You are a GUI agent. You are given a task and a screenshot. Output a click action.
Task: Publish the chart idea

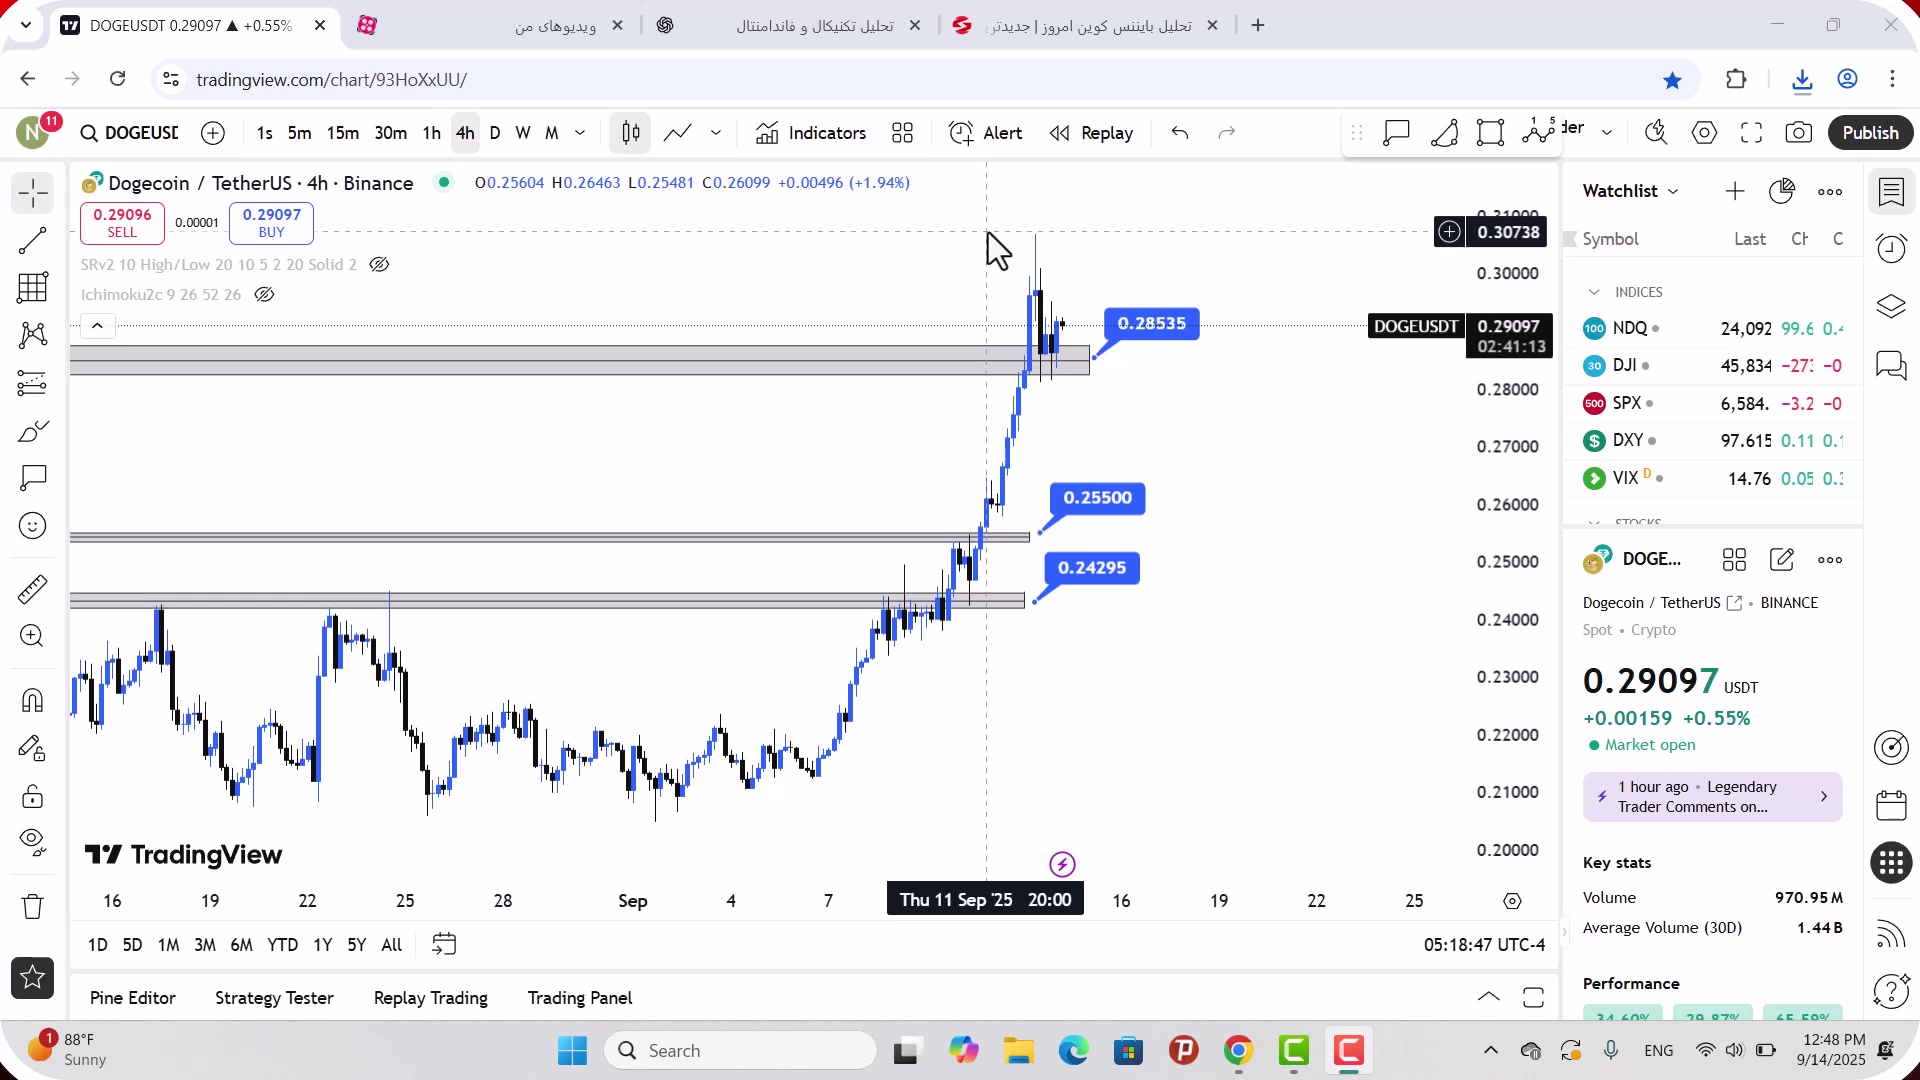[1870, 133]
